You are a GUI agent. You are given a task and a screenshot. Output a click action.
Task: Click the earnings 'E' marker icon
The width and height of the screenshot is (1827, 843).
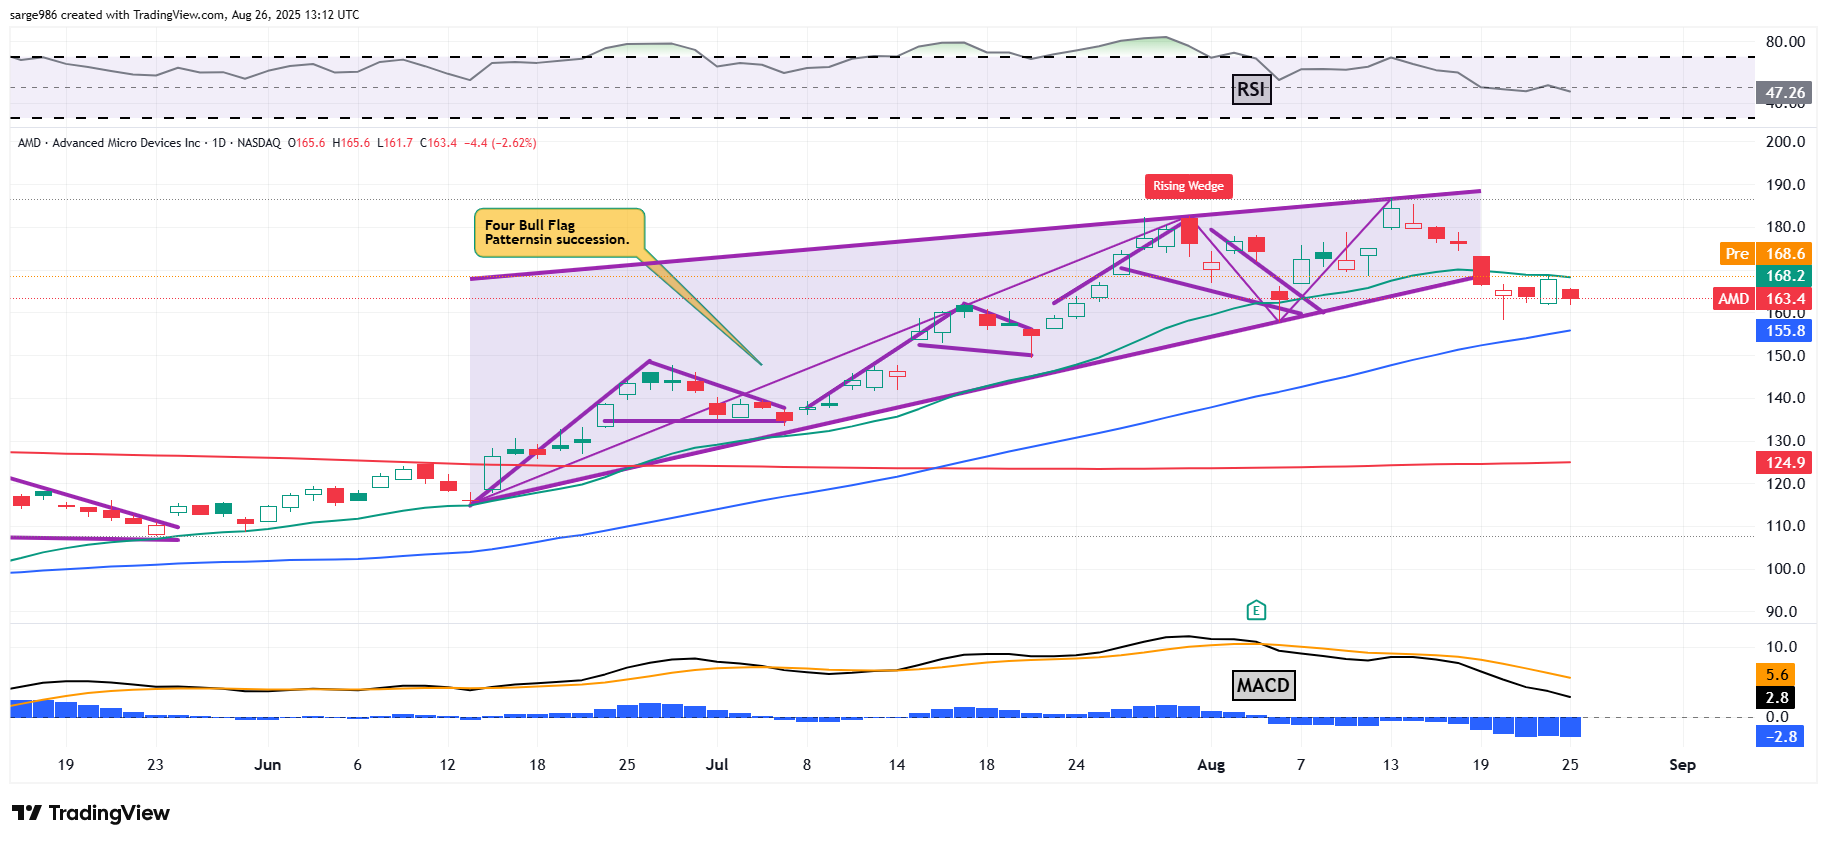[1257, 610]
